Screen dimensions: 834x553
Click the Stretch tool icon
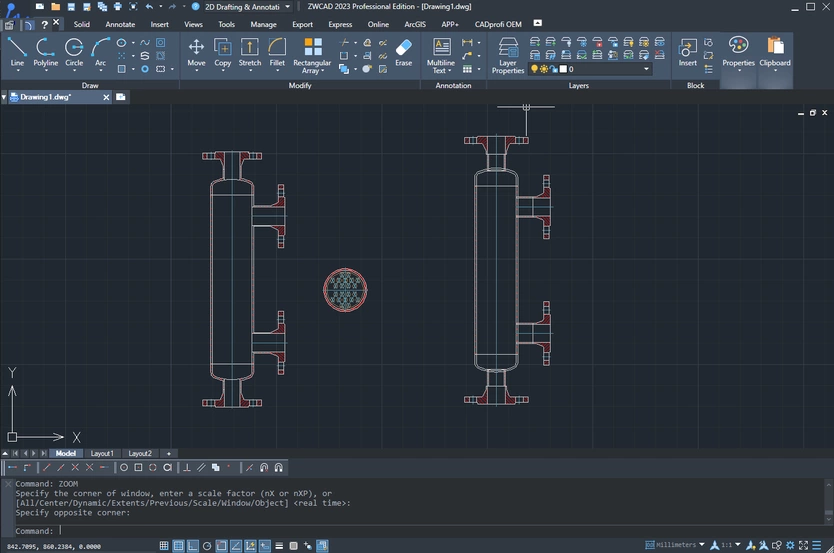249,53
